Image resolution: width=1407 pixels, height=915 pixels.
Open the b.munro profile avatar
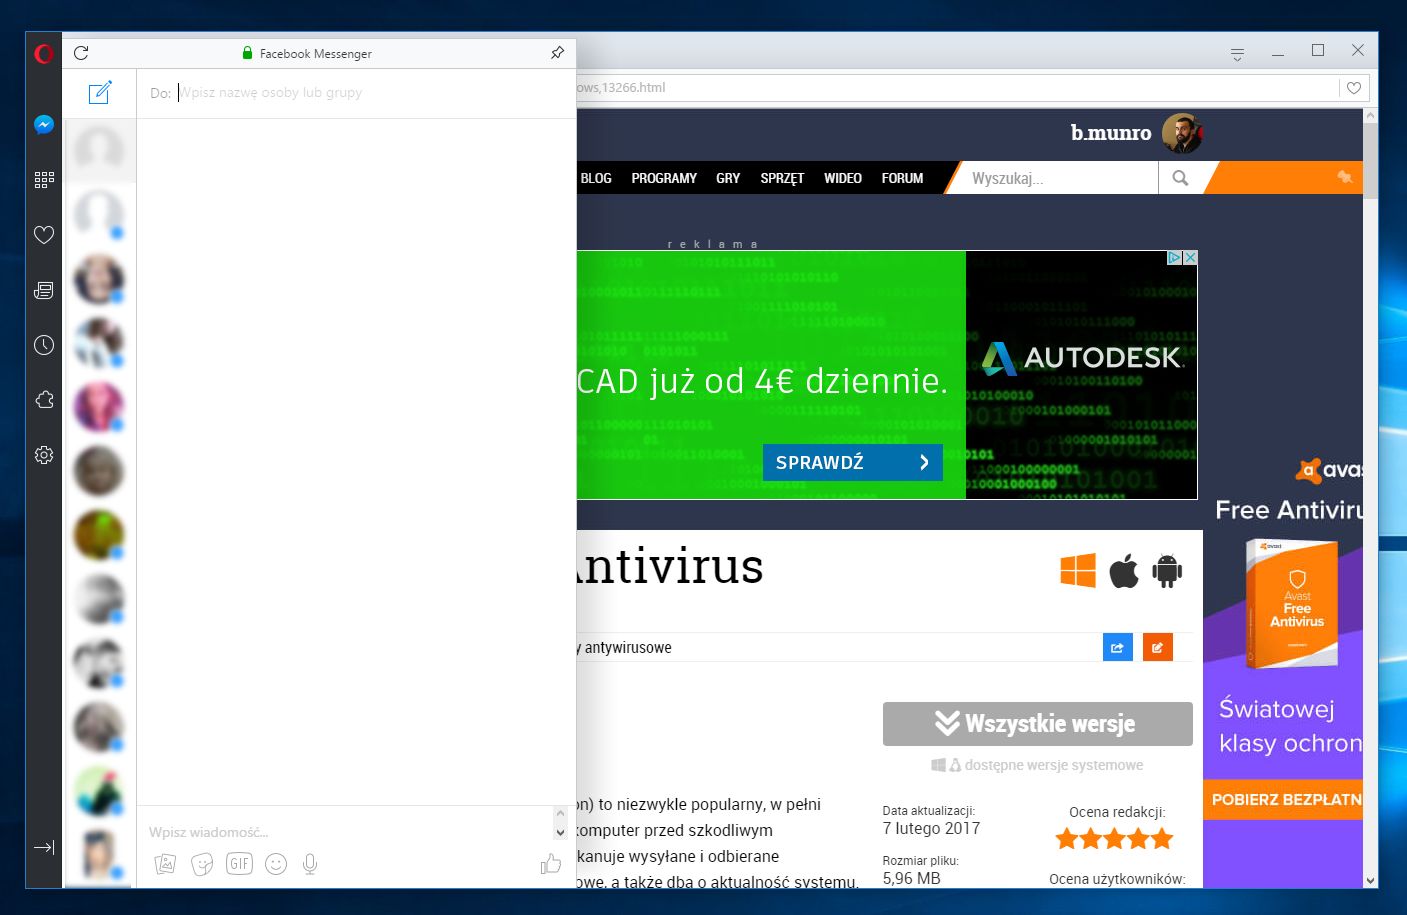tap(1182, 133)
